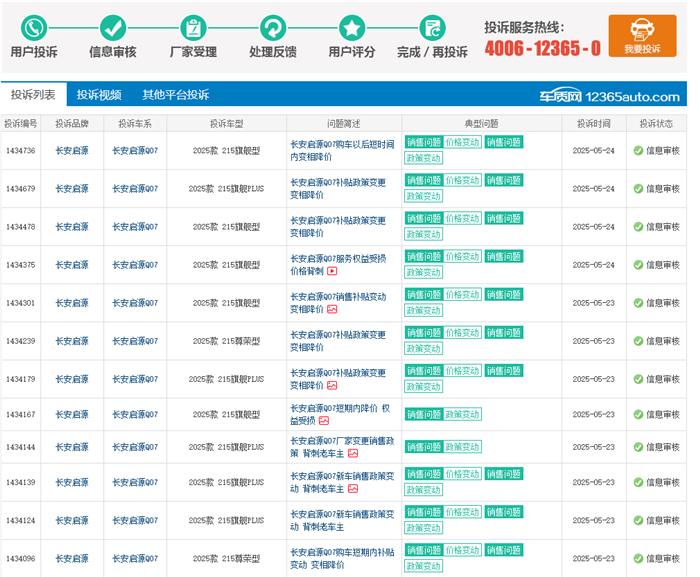Screen dimensions: 700x577
Task: Click the green status icon for row 1434375
Action: (638, 265)
